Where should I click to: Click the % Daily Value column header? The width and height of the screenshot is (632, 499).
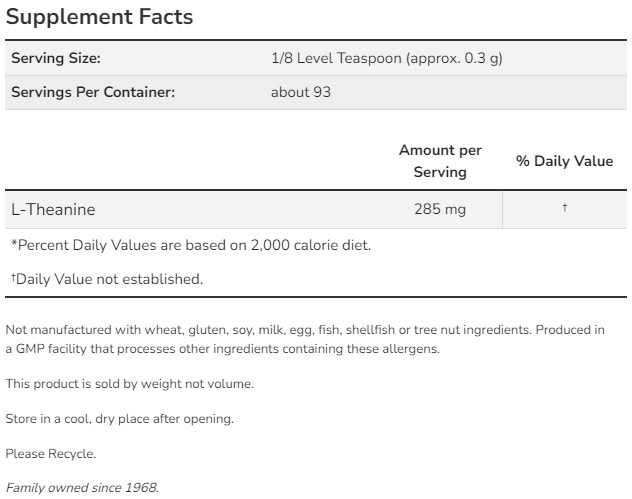564,161
